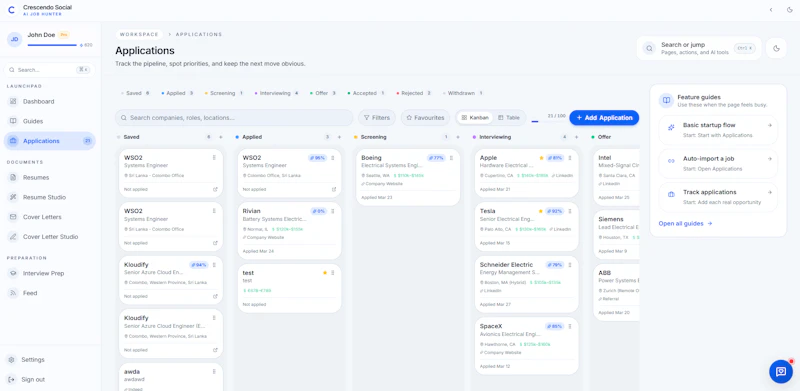Open menu dots on Boeing card
The image size is (800, 391).
(451, 158)
